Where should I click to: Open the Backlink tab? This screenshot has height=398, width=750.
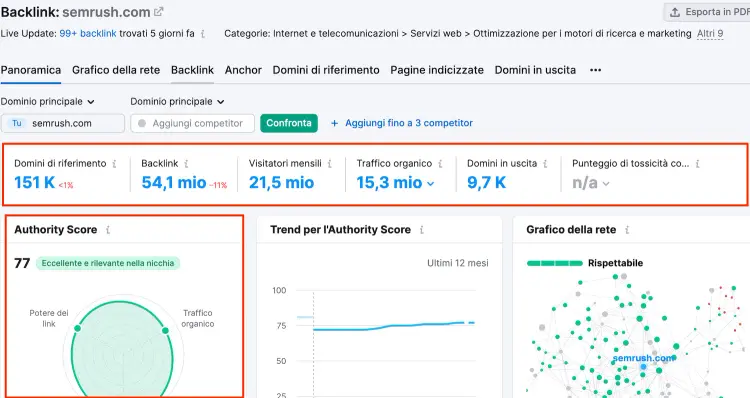tap(192, 70)
